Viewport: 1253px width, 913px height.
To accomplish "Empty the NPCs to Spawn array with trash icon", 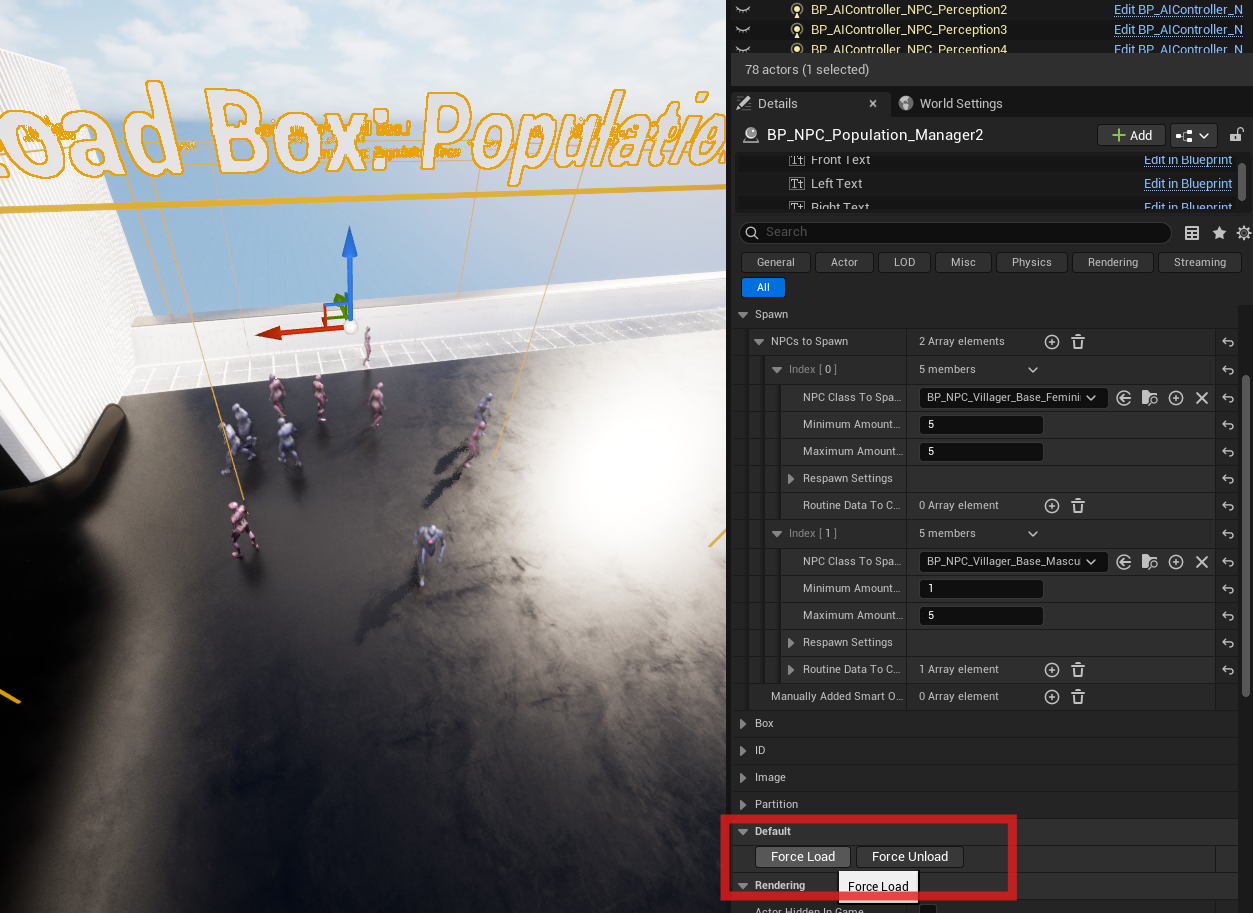I will (1078, 342).
